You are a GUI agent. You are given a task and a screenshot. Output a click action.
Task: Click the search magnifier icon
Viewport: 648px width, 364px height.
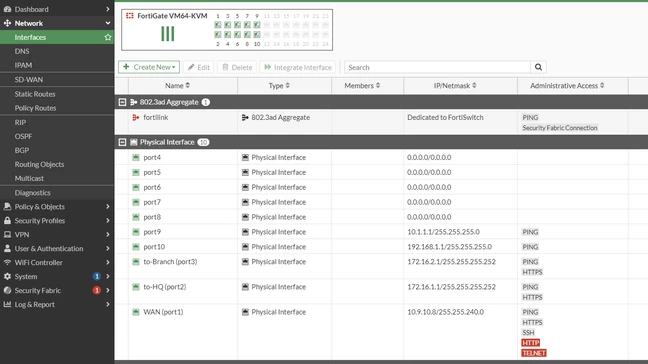(538, 67)
